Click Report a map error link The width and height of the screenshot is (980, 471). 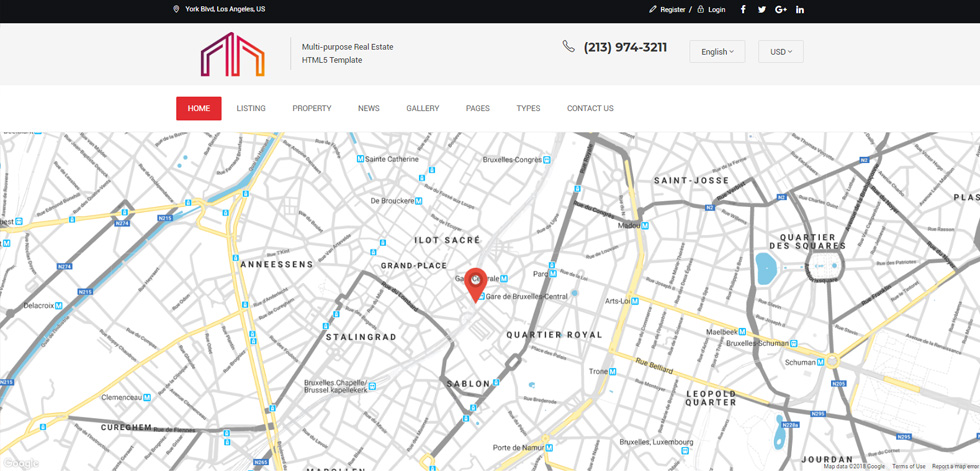(x=956, y=467)
